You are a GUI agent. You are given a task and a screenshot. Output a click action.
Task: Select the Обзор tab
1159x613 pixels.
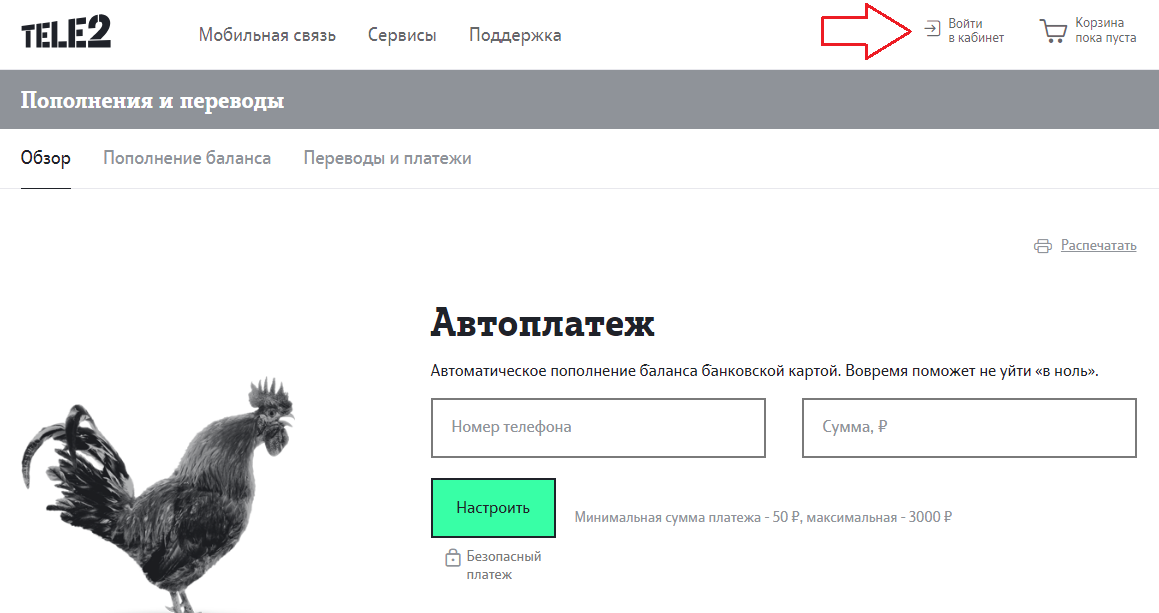45,158
